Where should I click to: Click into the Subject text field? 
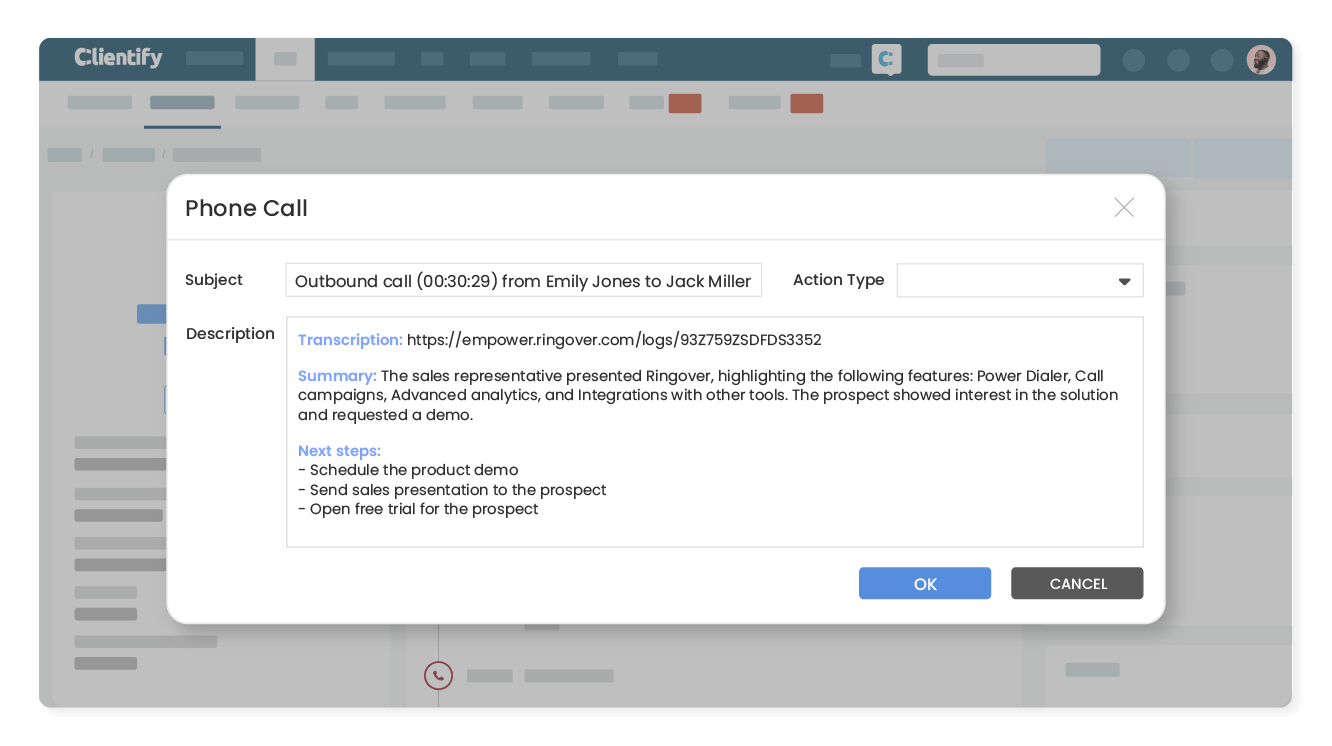523,281
